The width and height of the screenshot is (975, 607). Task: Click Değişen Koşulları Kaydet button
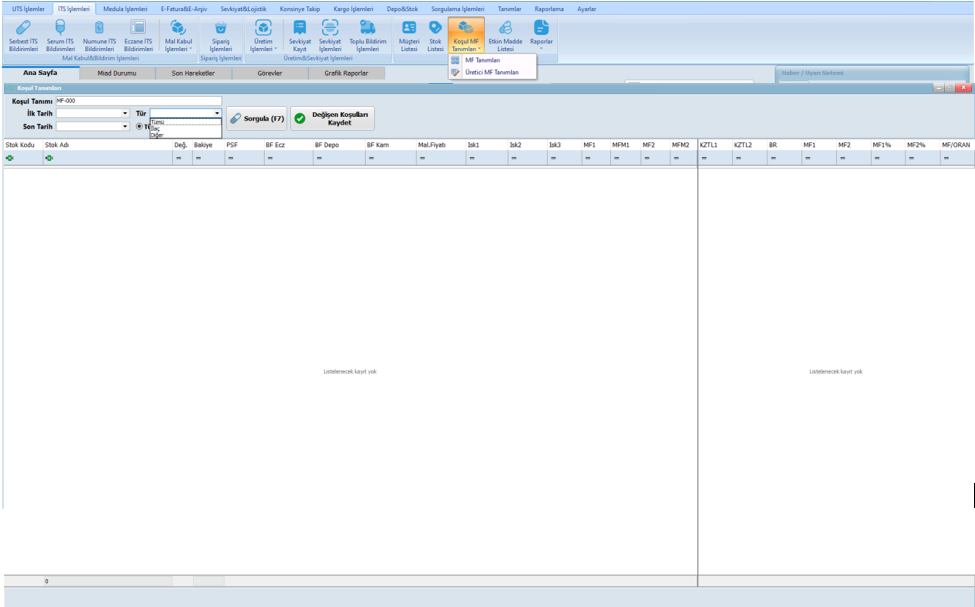pos(332,118)
